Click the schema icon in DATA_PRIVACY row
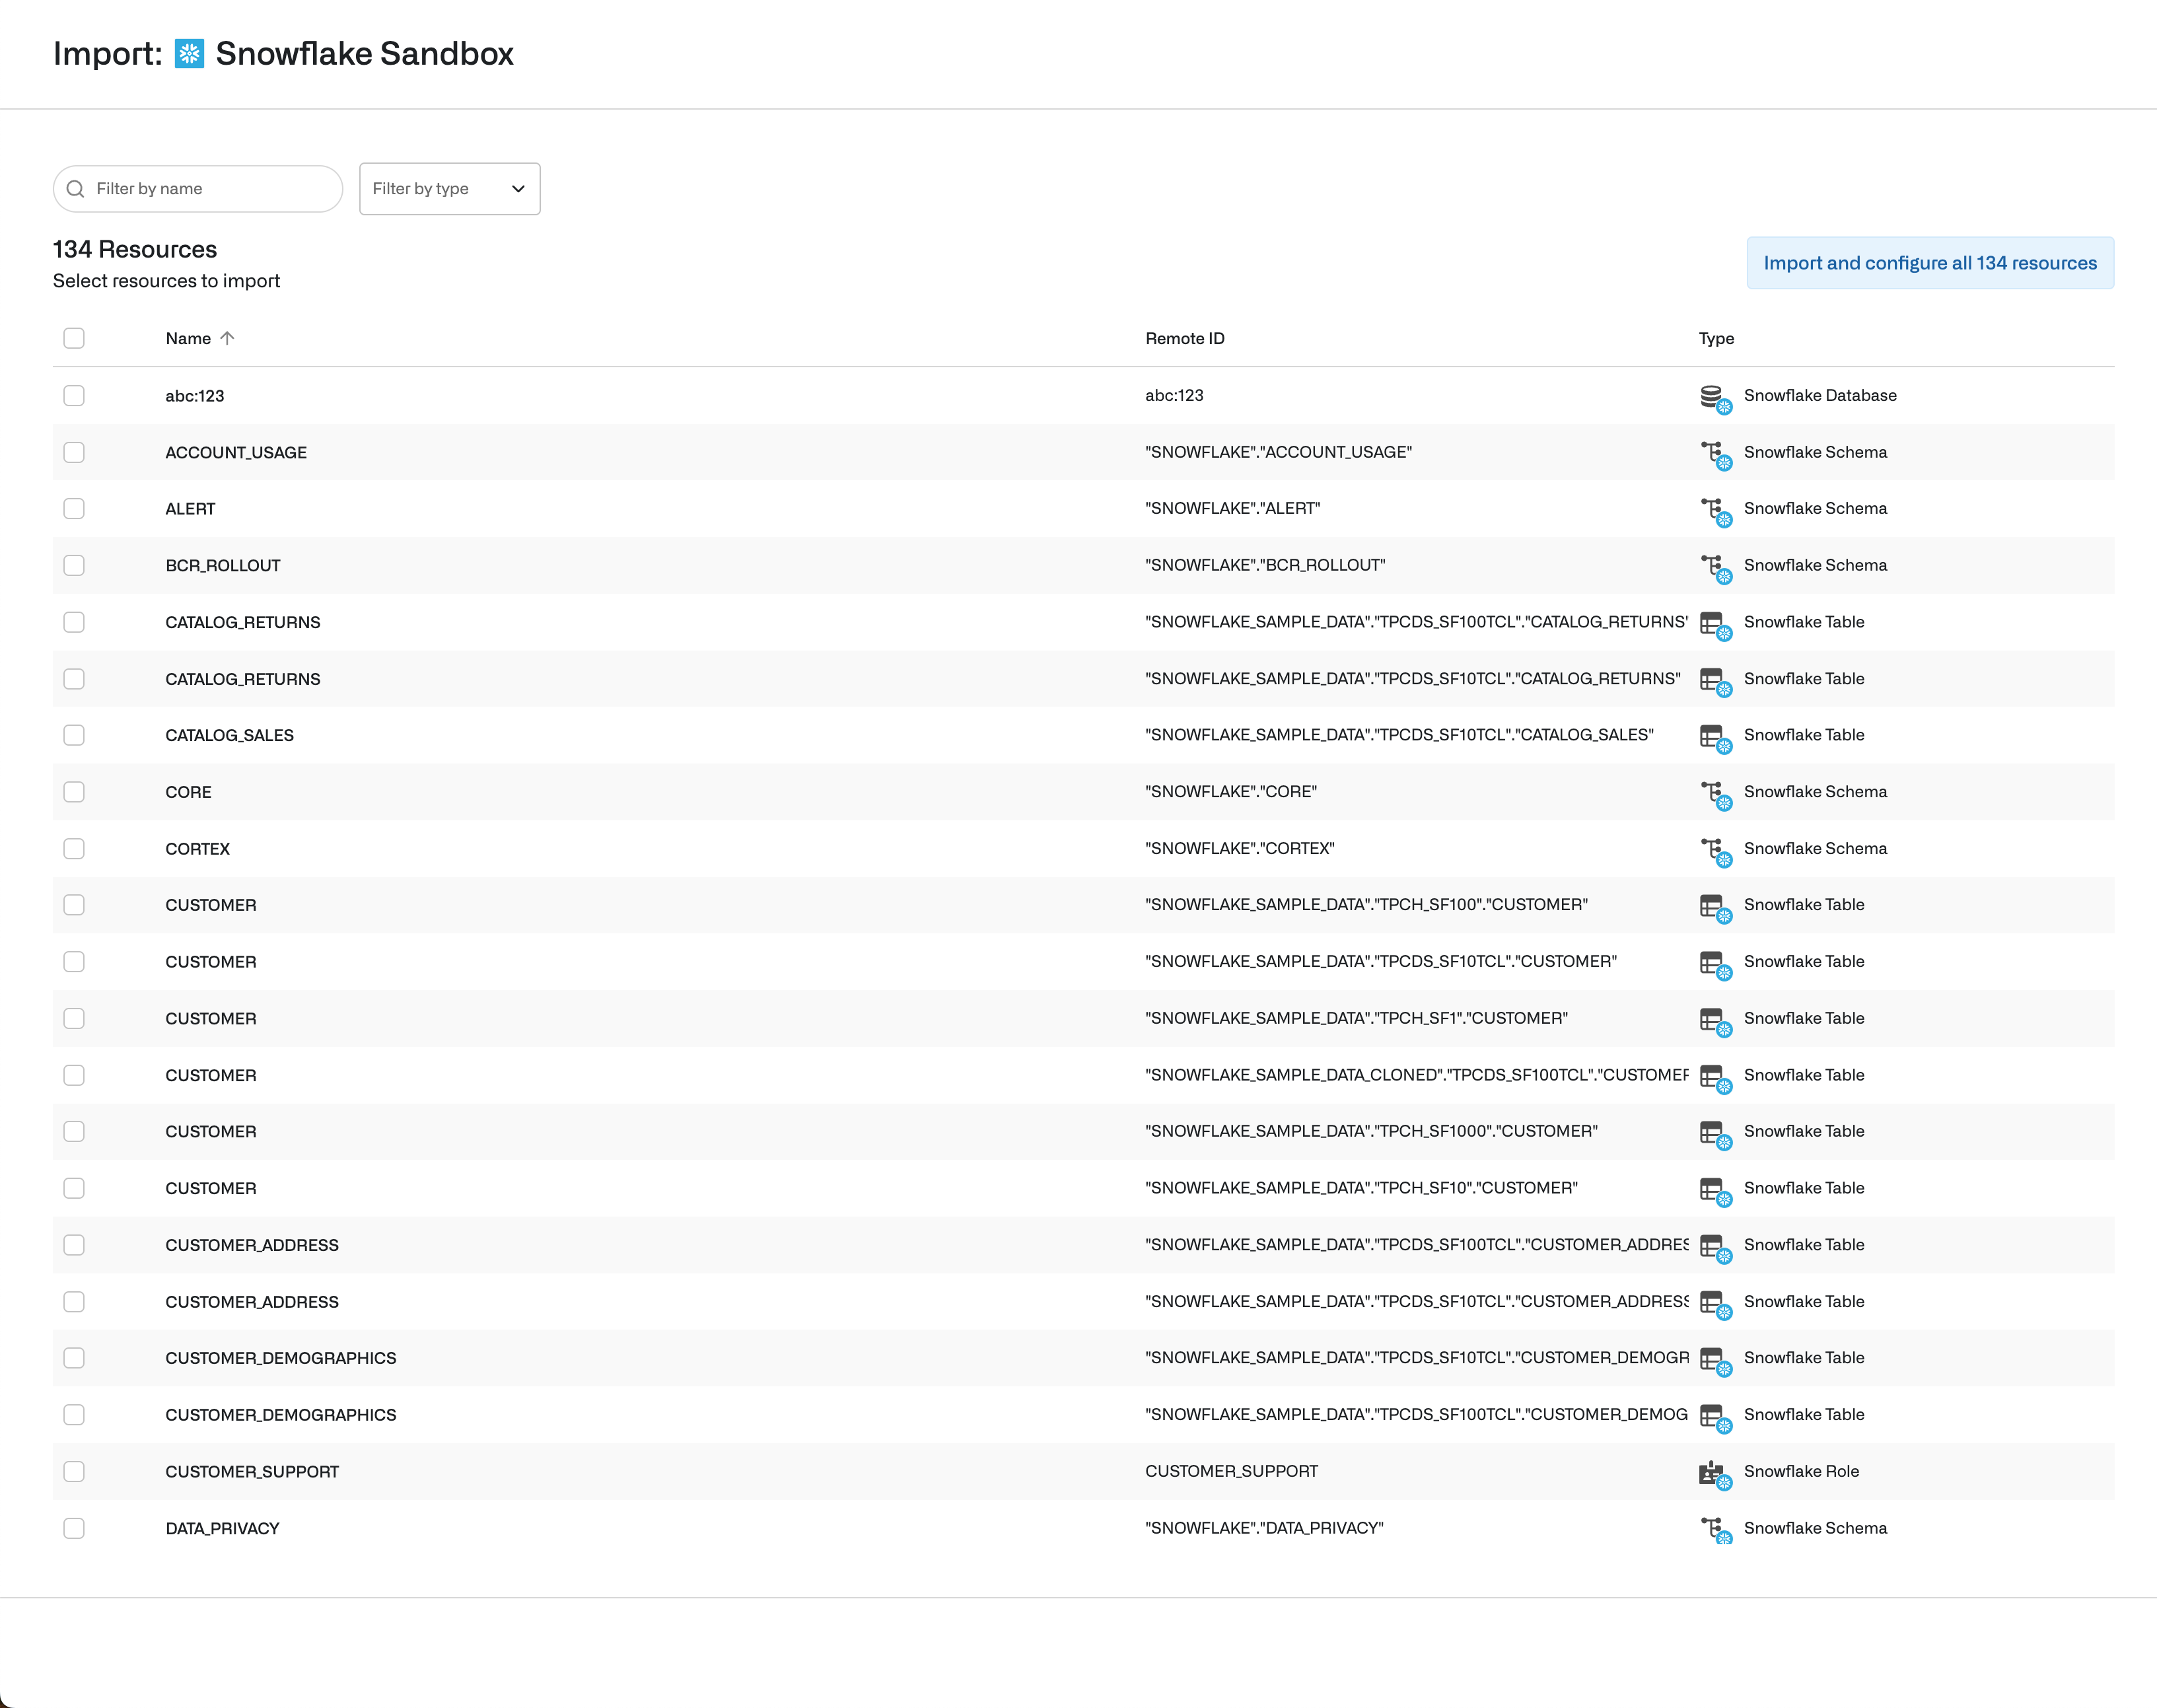Viewport: 2157px width, 1708px height. pyautogui.click(x=1714, y=1530)
